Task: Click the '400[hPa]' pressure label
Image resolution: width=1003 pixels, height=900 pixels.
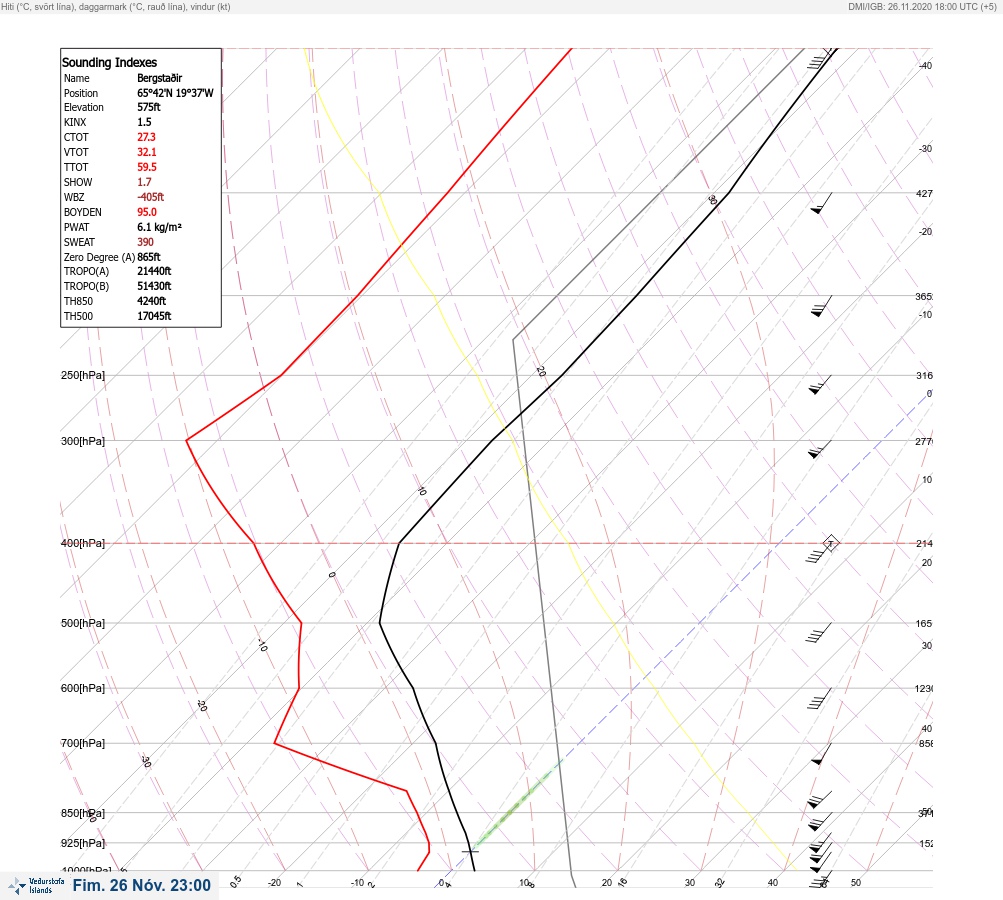Action: 83,544
